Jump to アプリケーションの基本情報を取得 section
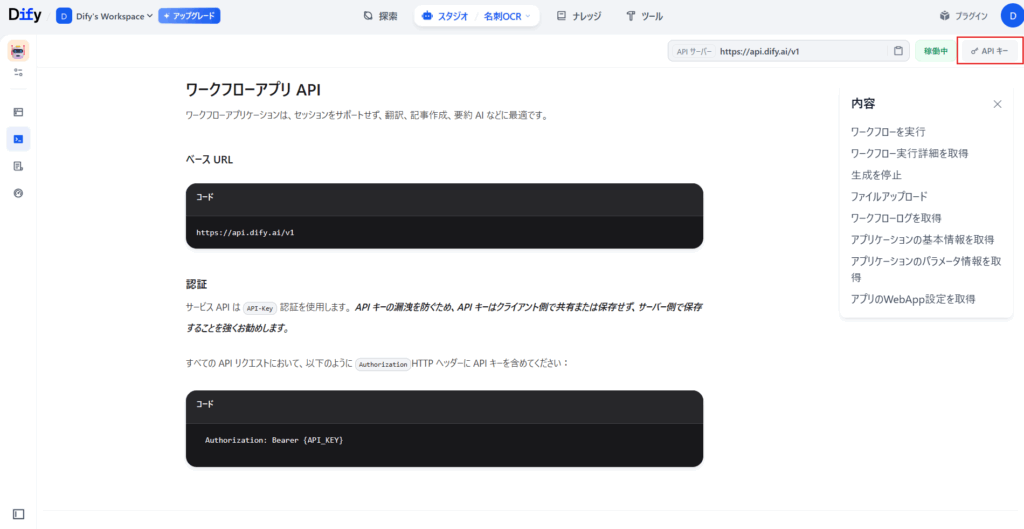This screenshot has width=1024, height=529. tap(922, 240)
